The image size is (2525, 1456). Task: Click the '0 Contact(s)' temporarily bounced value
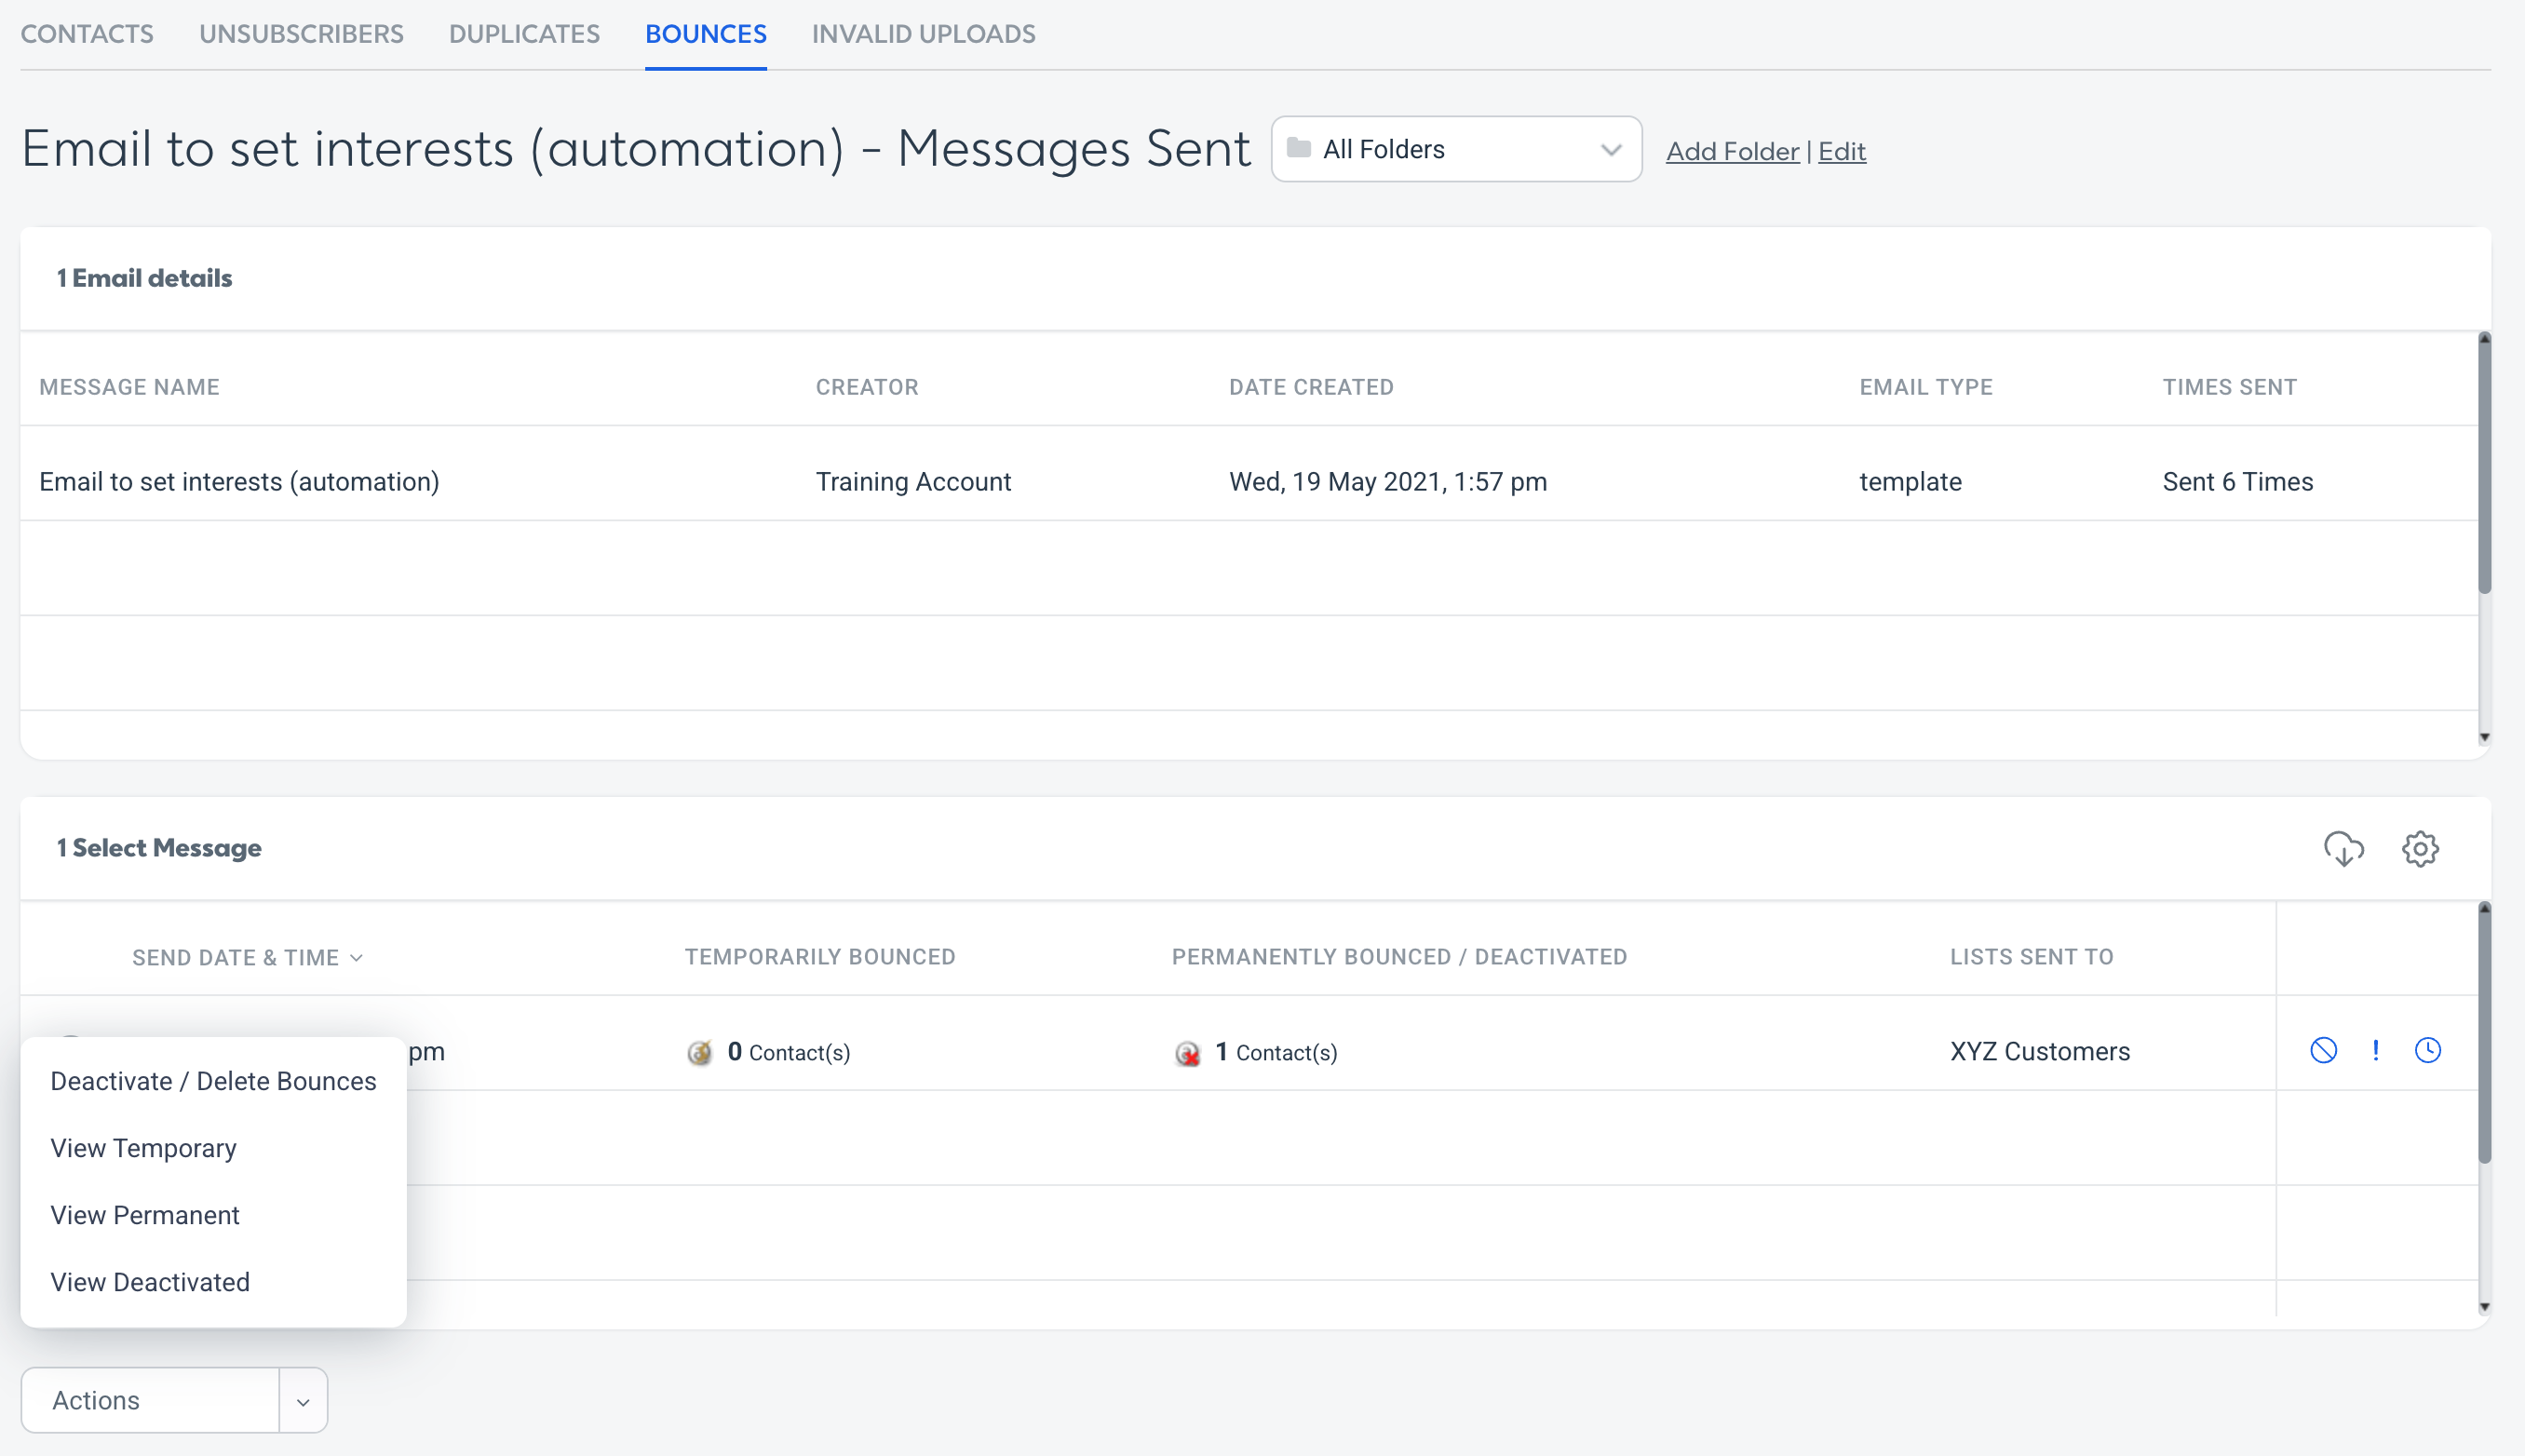(x=789, y=1052)
